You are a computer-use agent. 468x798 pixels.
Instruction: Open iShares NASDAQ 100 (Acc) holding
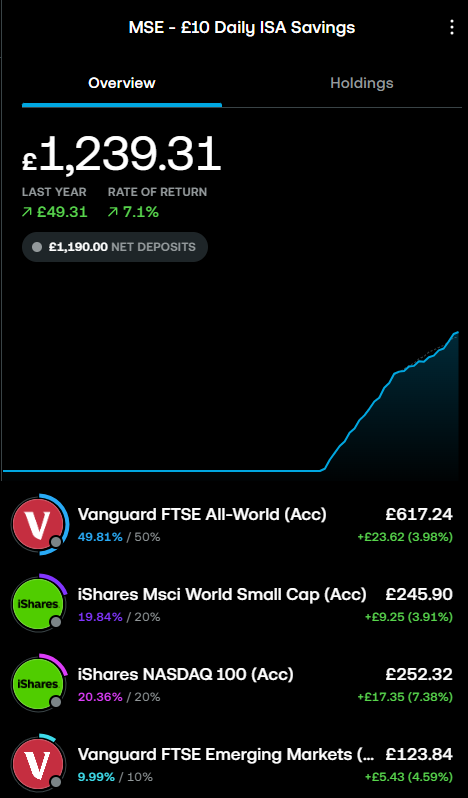point(234,683)
